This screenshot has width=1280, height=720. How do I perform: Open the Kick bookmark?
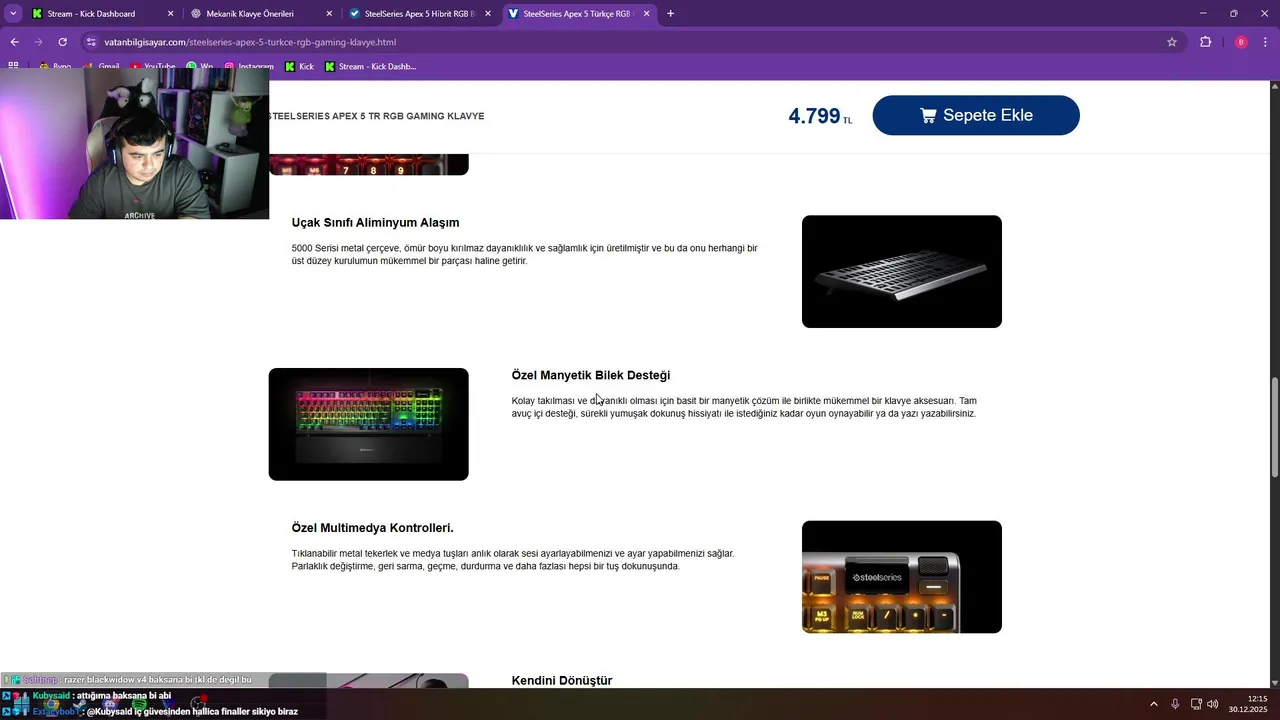299,66
